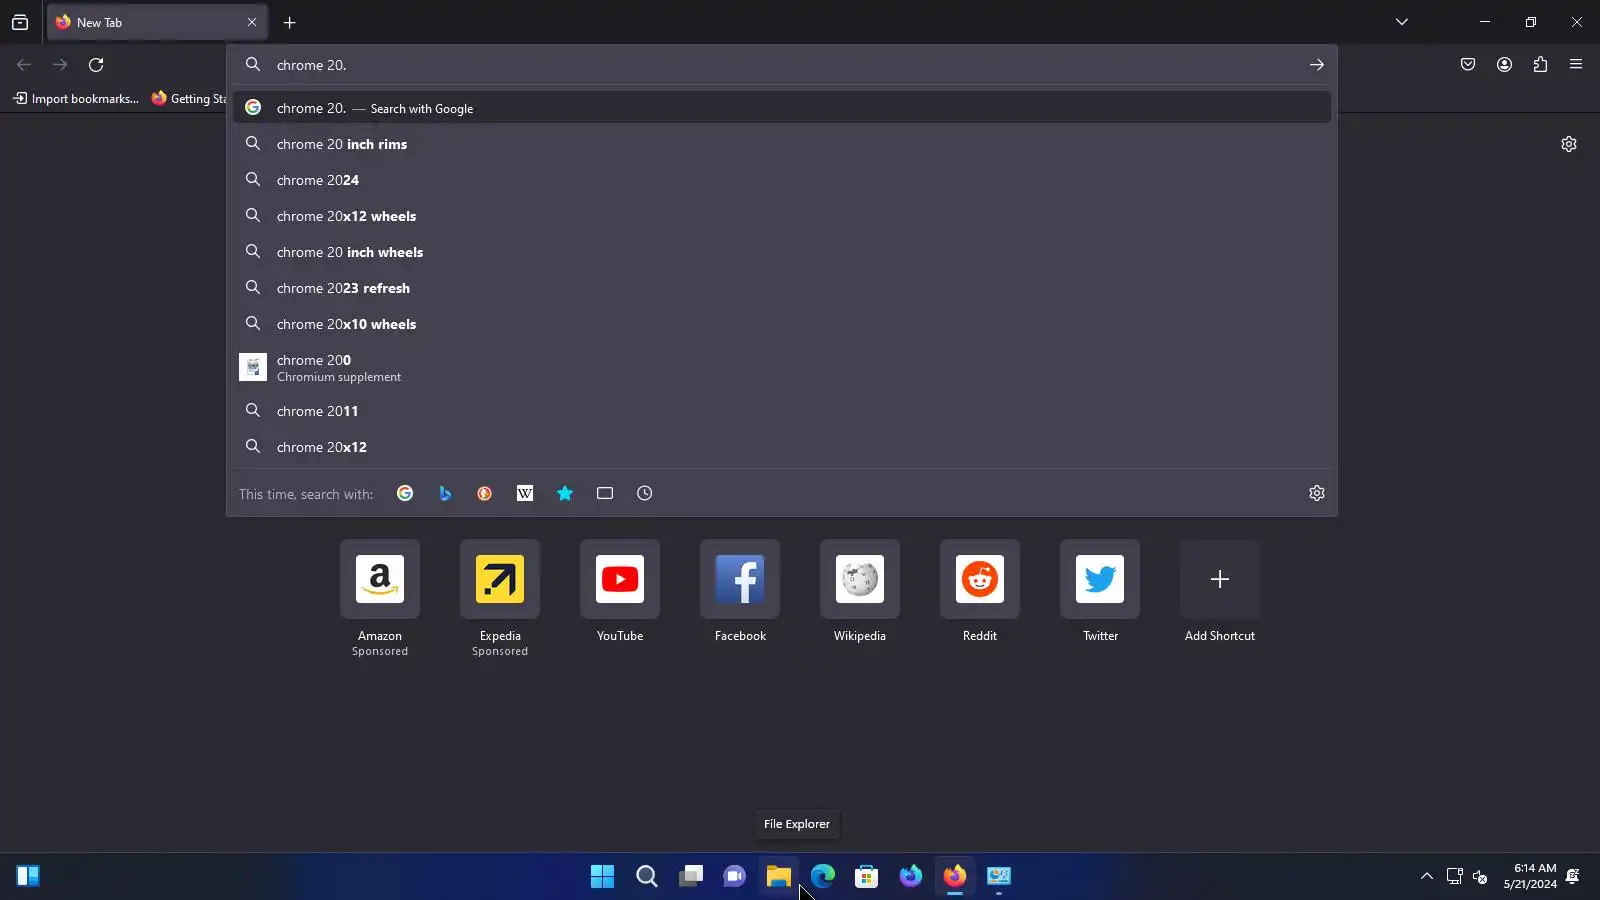Open Getting Started bookmark
Screen dimensions: 1600x900
(x=189, y=98)
